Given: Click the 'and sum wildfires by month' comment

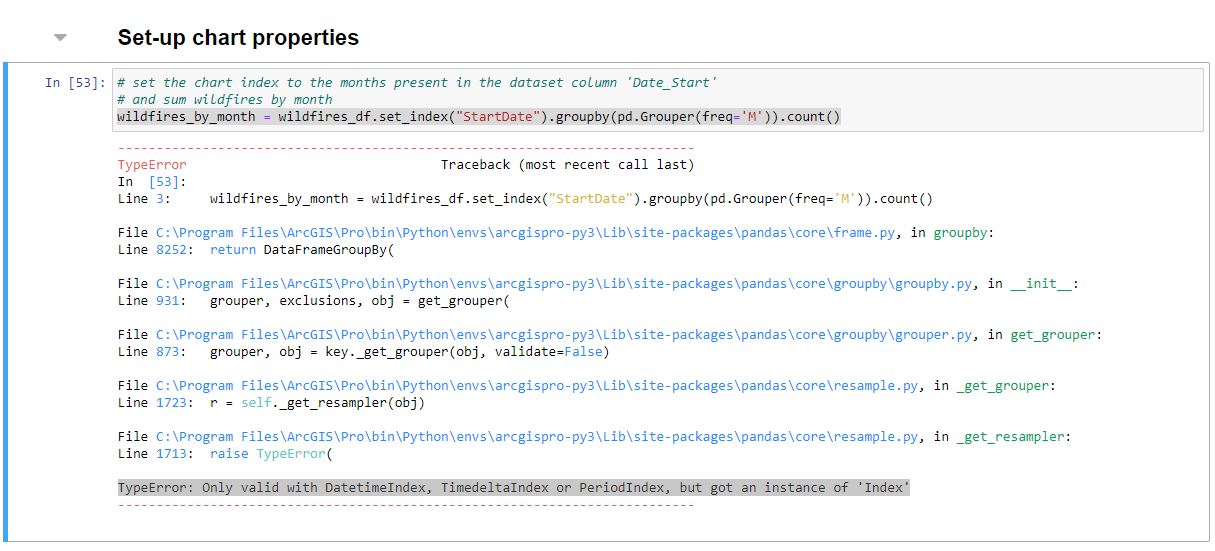Looking at the screenshot, I should point(224,100).
